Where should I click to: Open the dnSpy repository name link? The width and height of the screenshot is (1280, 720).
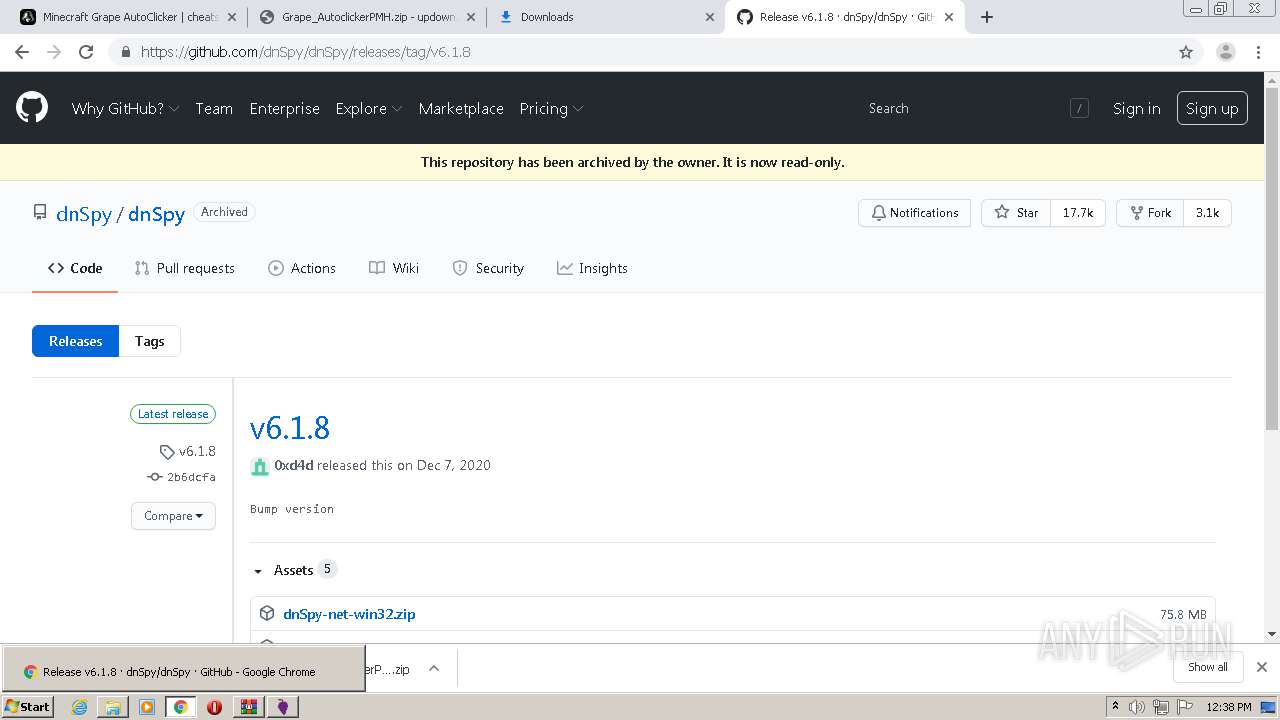[x=156, y=214]
